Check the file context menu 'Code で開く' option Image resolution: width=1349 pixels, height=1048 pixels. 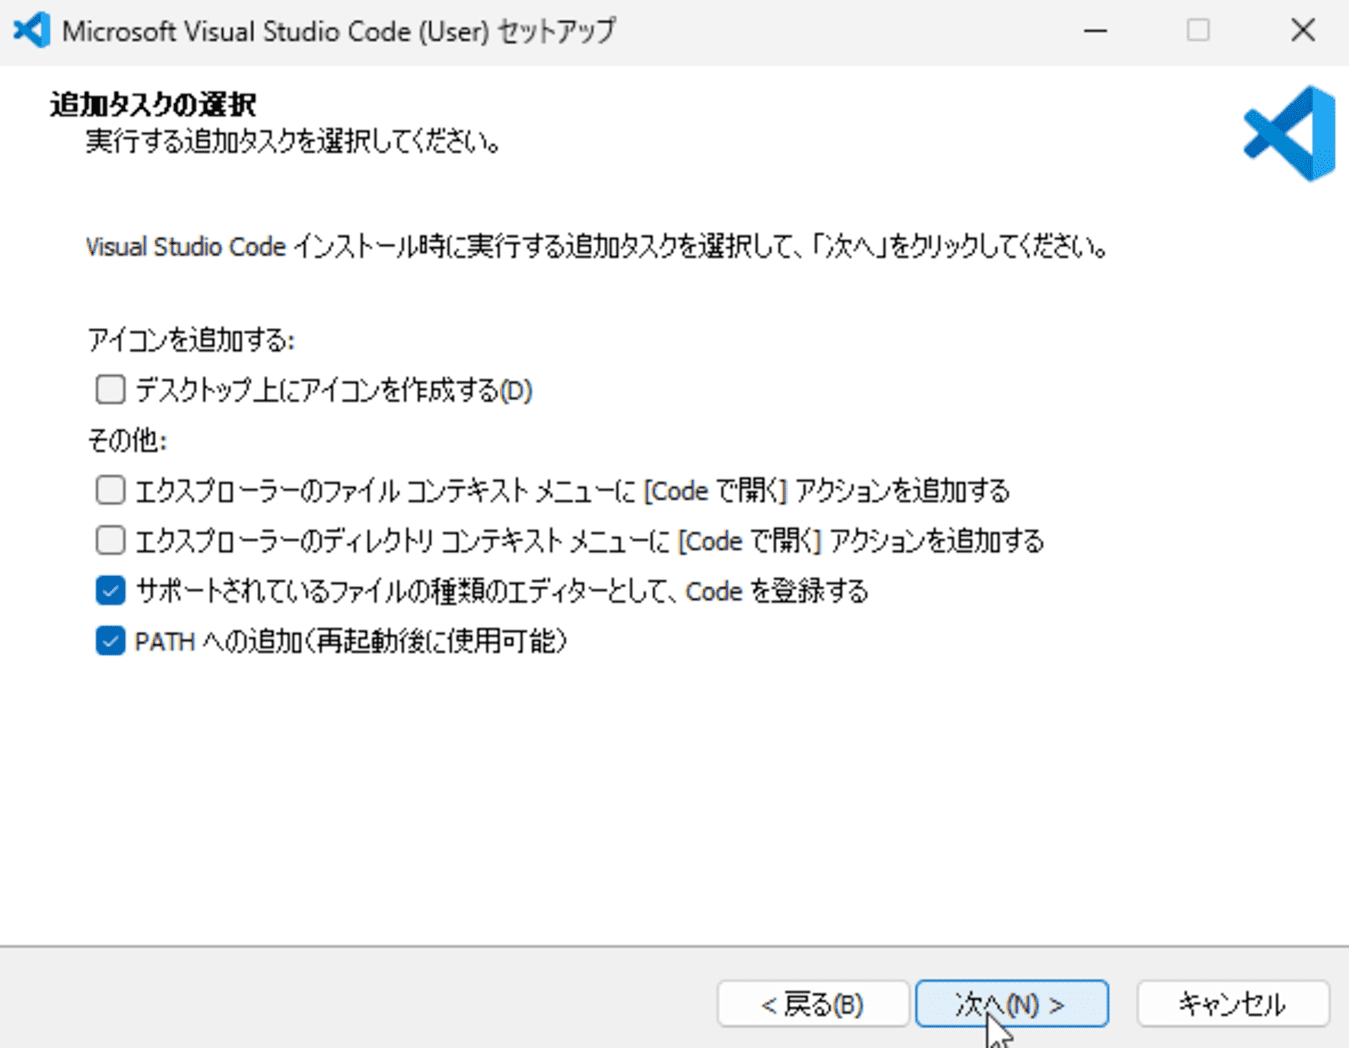(110, 490)
